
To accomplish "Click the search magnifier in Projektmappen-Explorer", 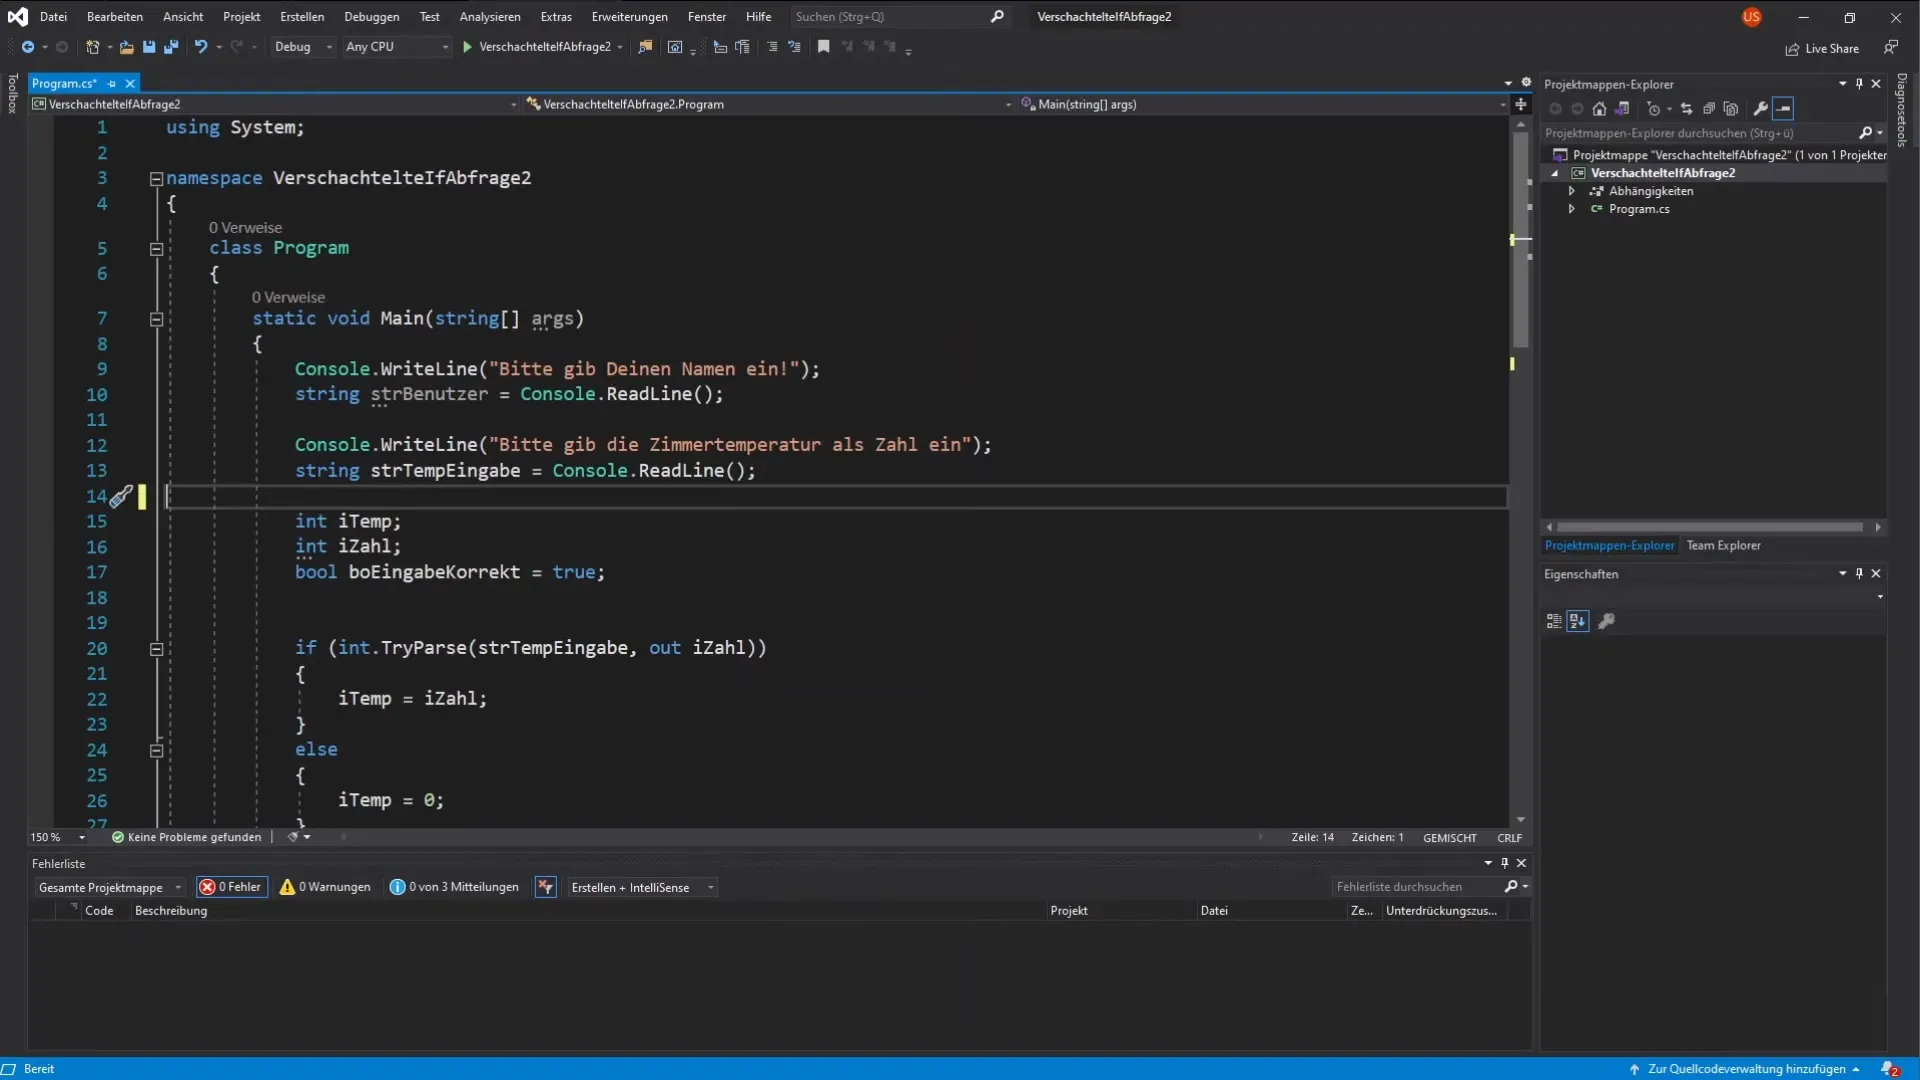I will point(1865,133).
